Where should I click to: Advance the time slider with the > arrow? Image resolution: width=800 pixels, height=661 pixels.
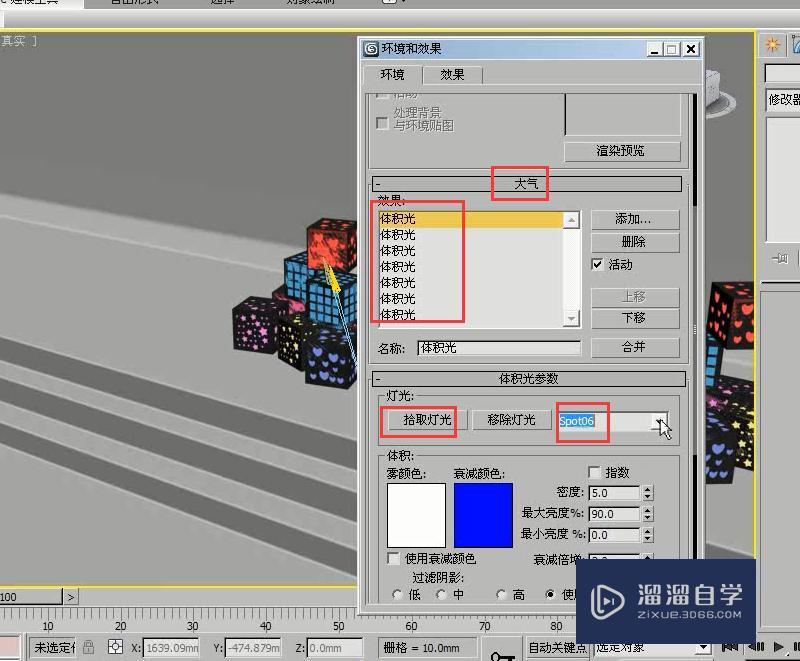[70, 596]
